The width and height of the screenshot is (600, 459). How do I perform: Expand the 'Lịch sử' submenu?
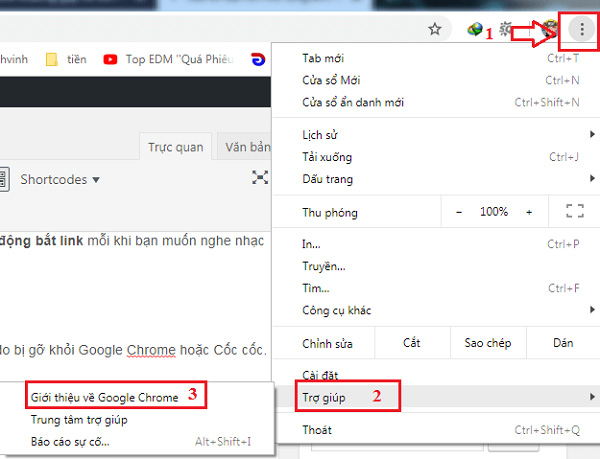[x=434, y=135]
